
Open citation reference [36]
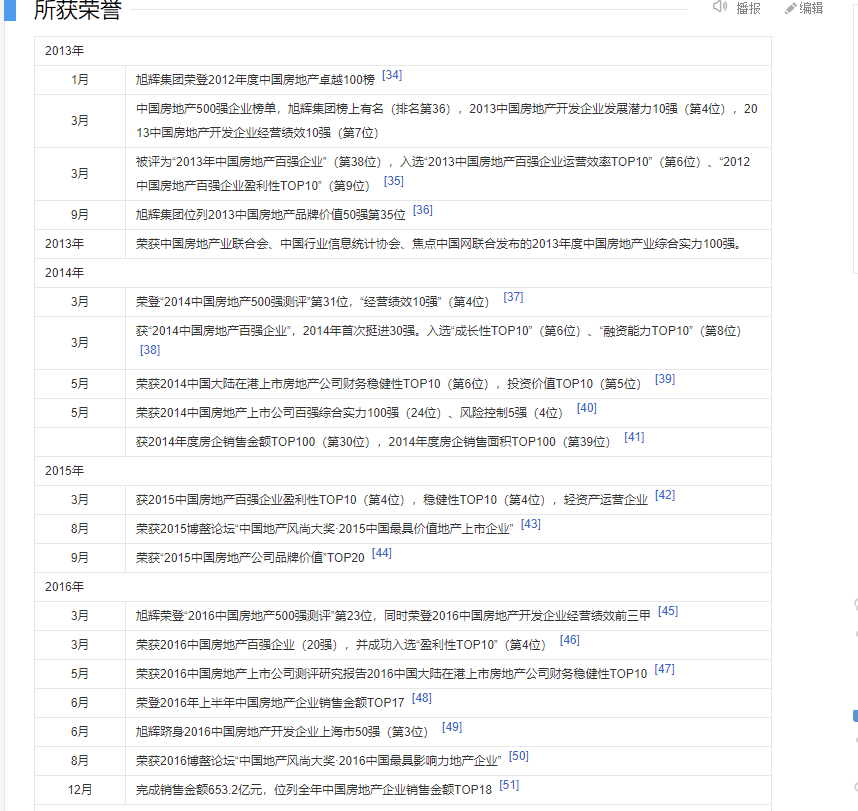tap(422, 210)
